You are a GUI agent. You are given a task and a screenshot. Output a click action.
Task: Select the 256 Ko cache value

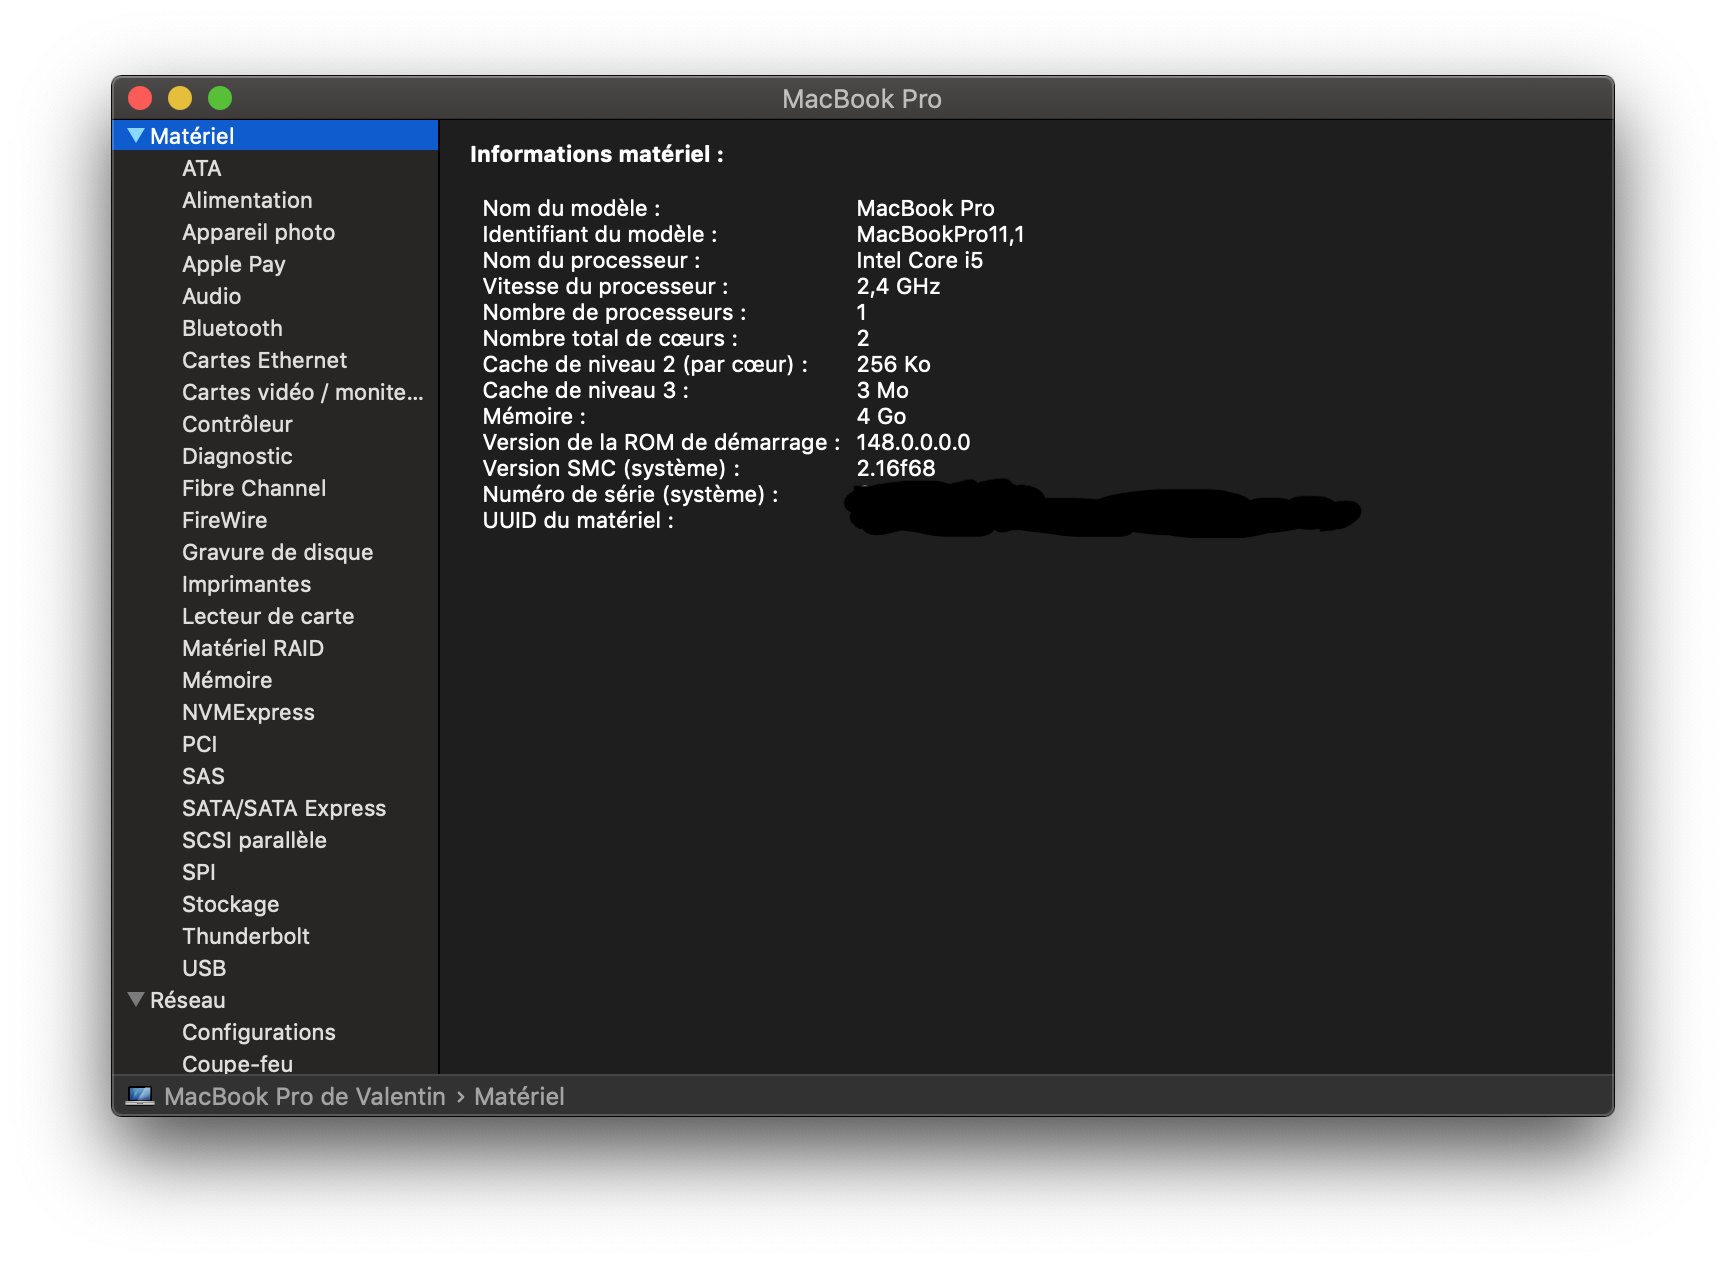click(894, 364)
